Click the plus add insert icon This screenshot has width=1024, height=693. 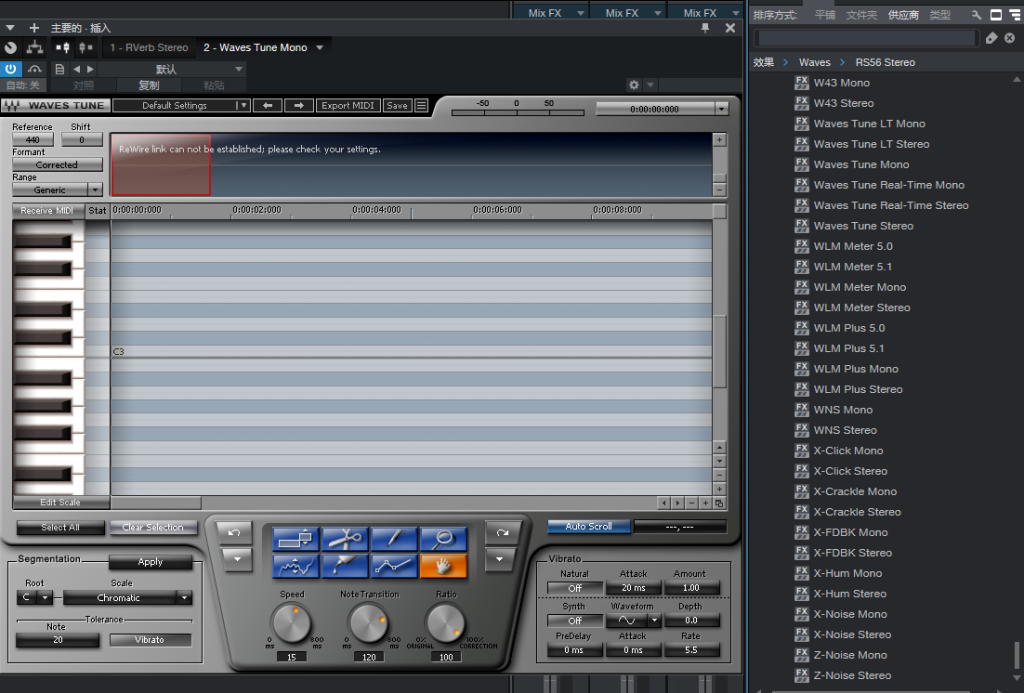click(x=34, y=27)
